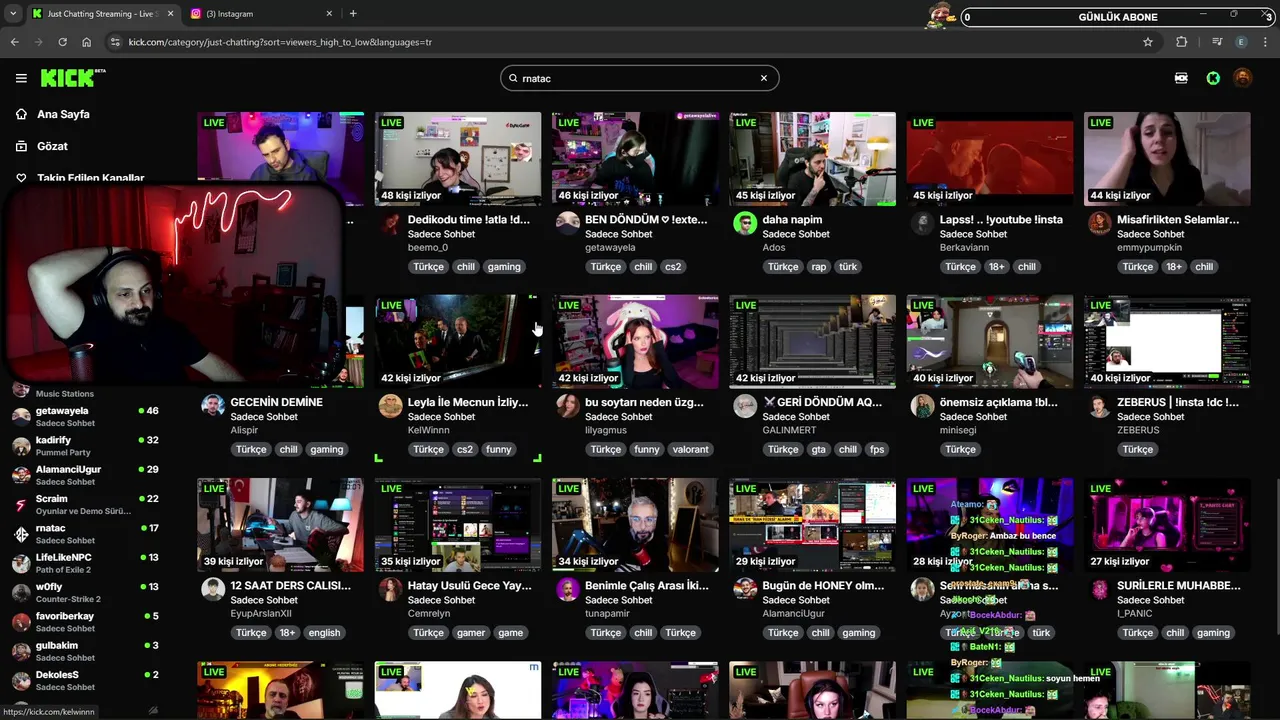Screen dimensions: 1280x720
Task: Select the 'gta' tag under GALINMERT stream
Action: tap(819, 450)
